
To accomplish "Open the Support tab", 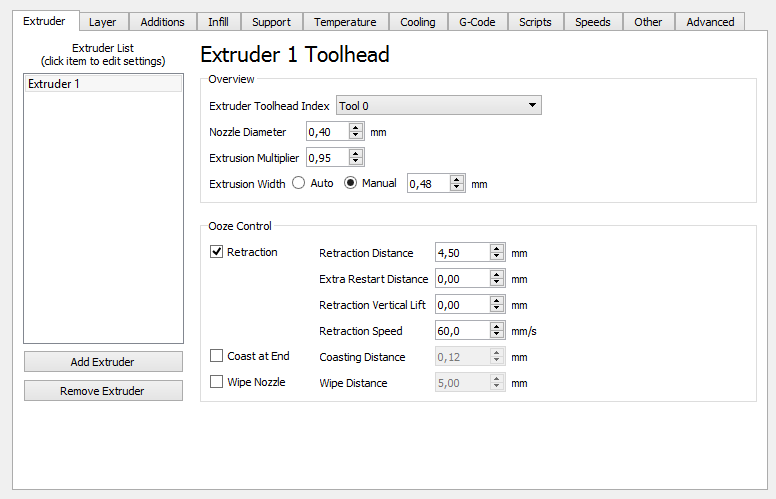I will click(271, 22).
